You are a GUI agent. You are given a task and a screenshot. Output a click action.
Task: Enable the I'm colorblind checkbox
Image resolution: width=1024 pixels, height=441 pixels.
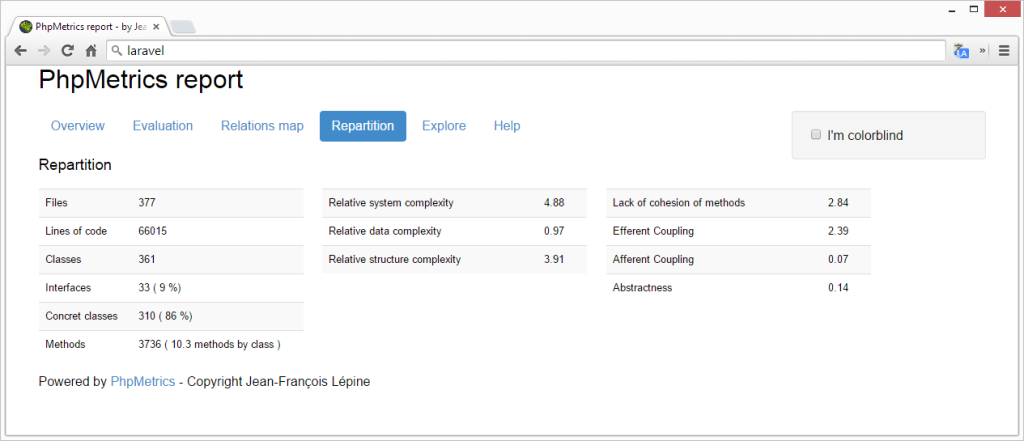(816, 135)
